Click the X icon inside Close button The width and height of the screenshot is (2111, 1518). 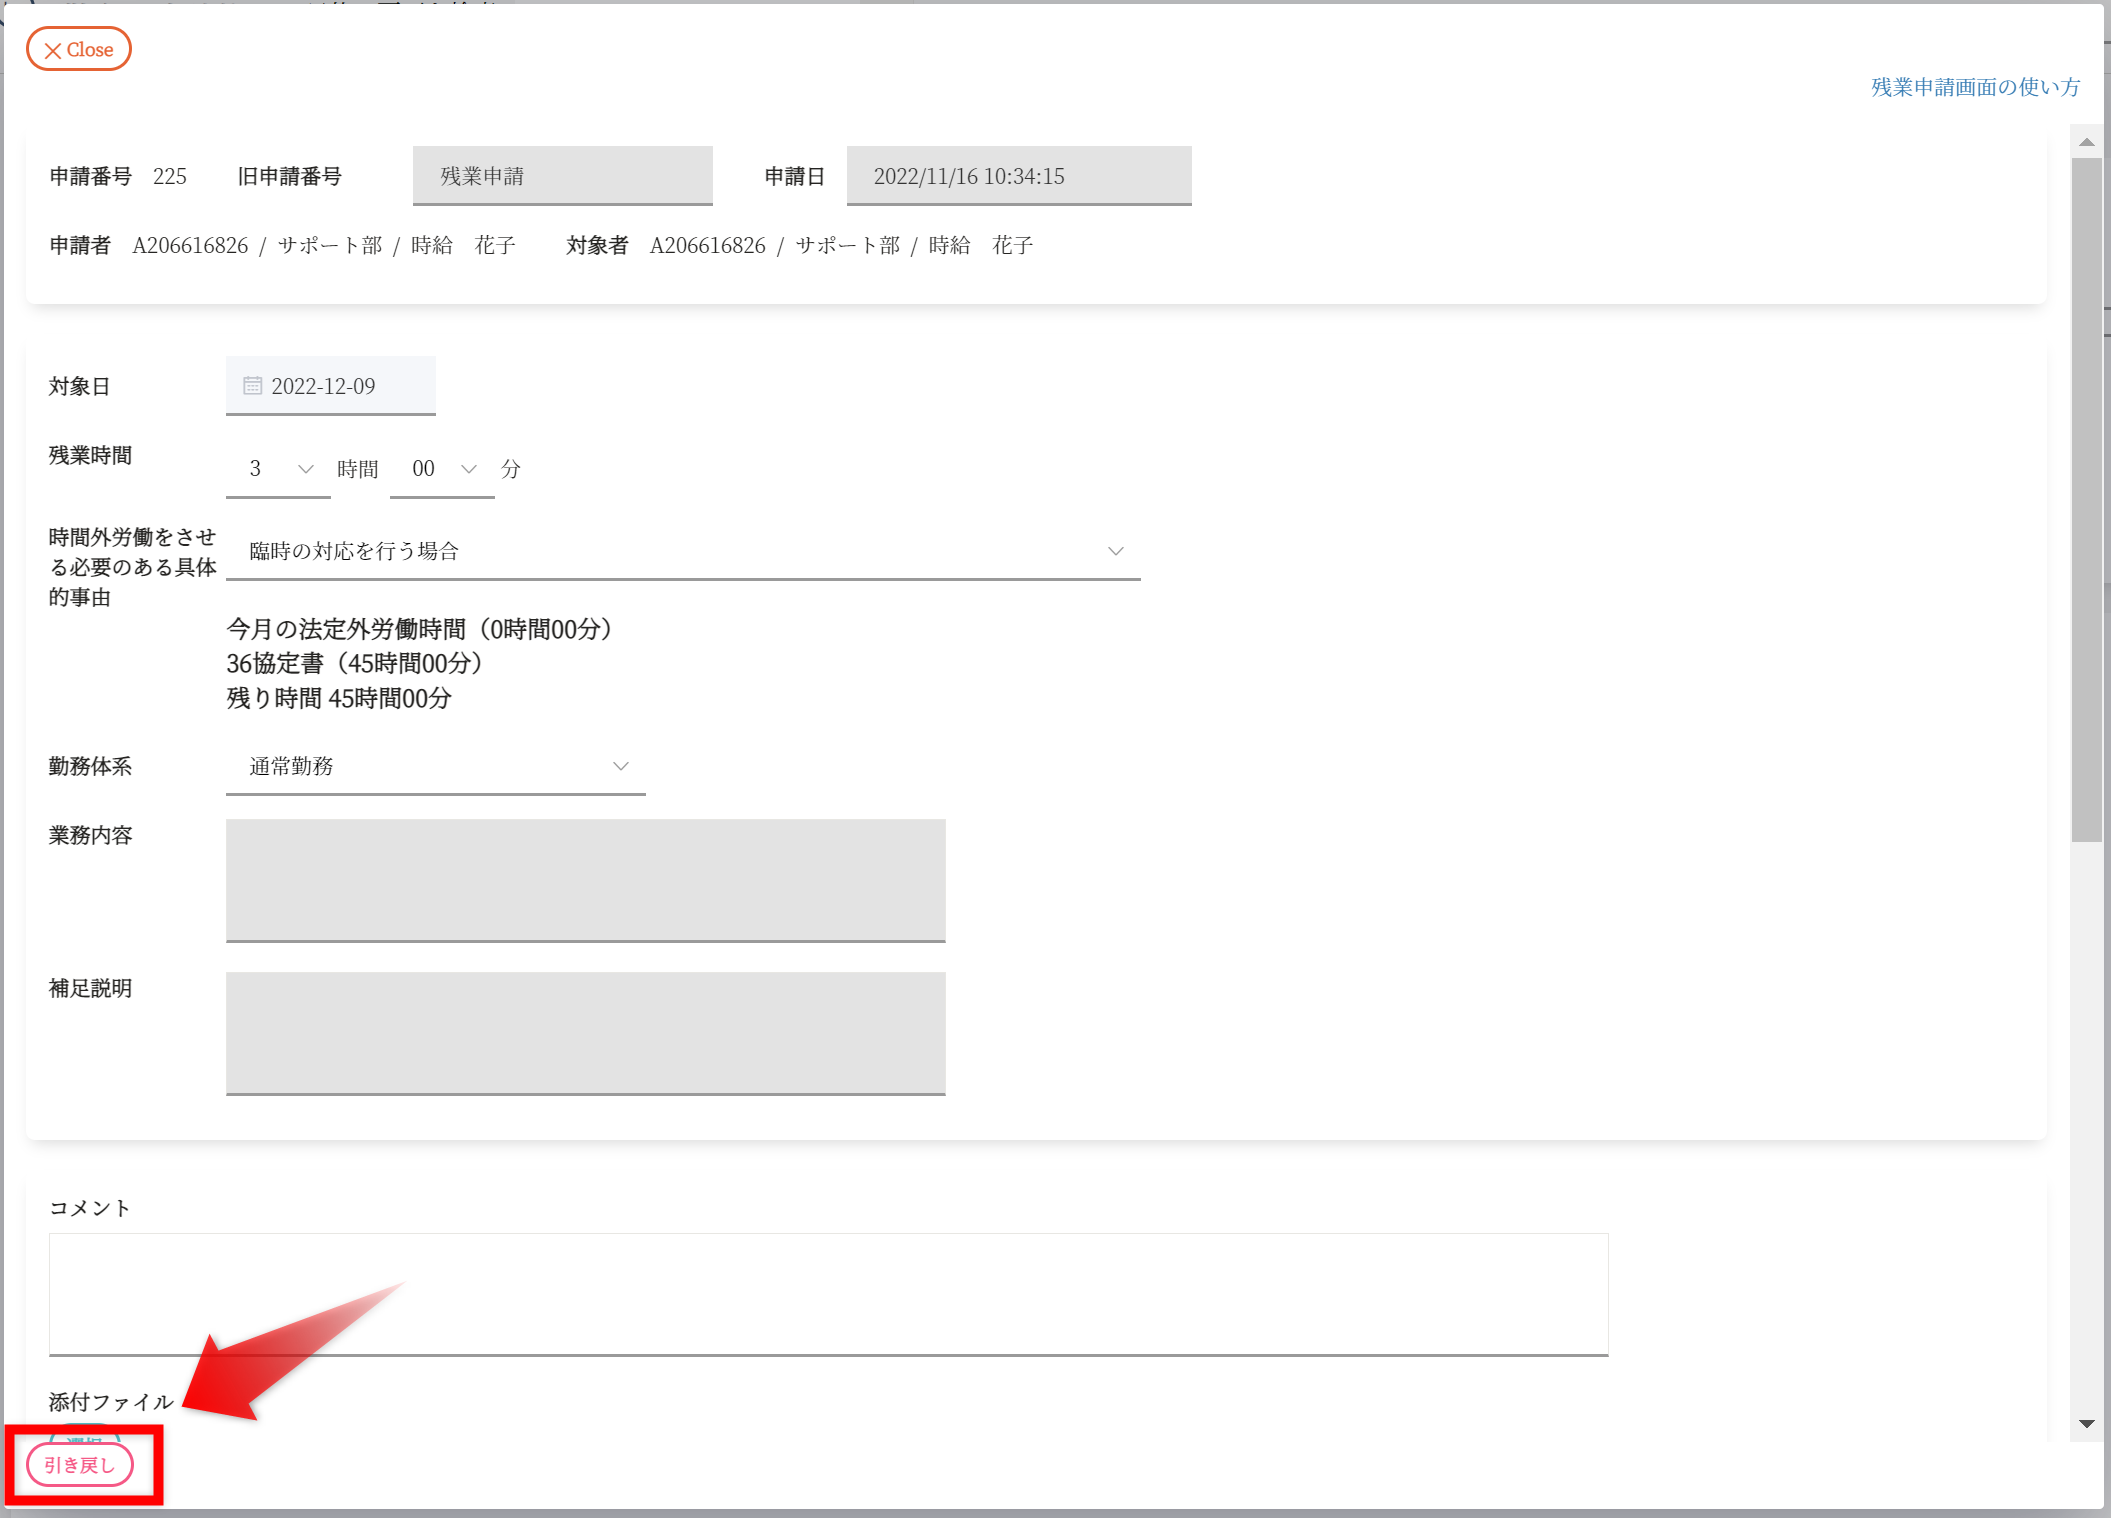pyautogui.click(x=53, y=50)
